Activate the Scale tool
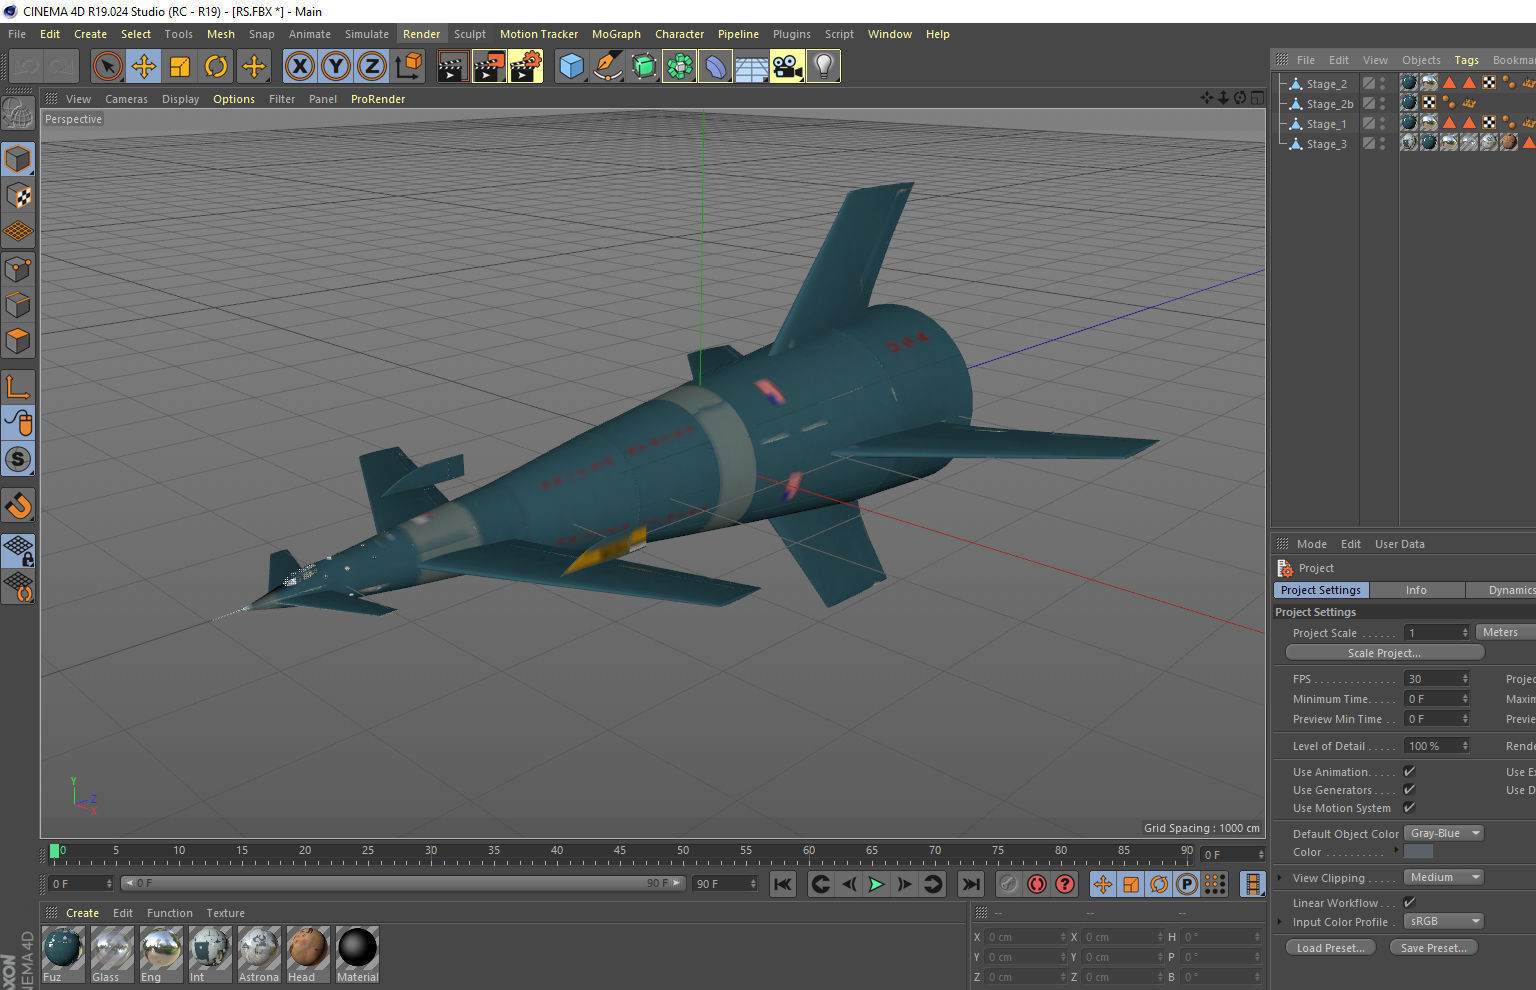 (180, 67)
